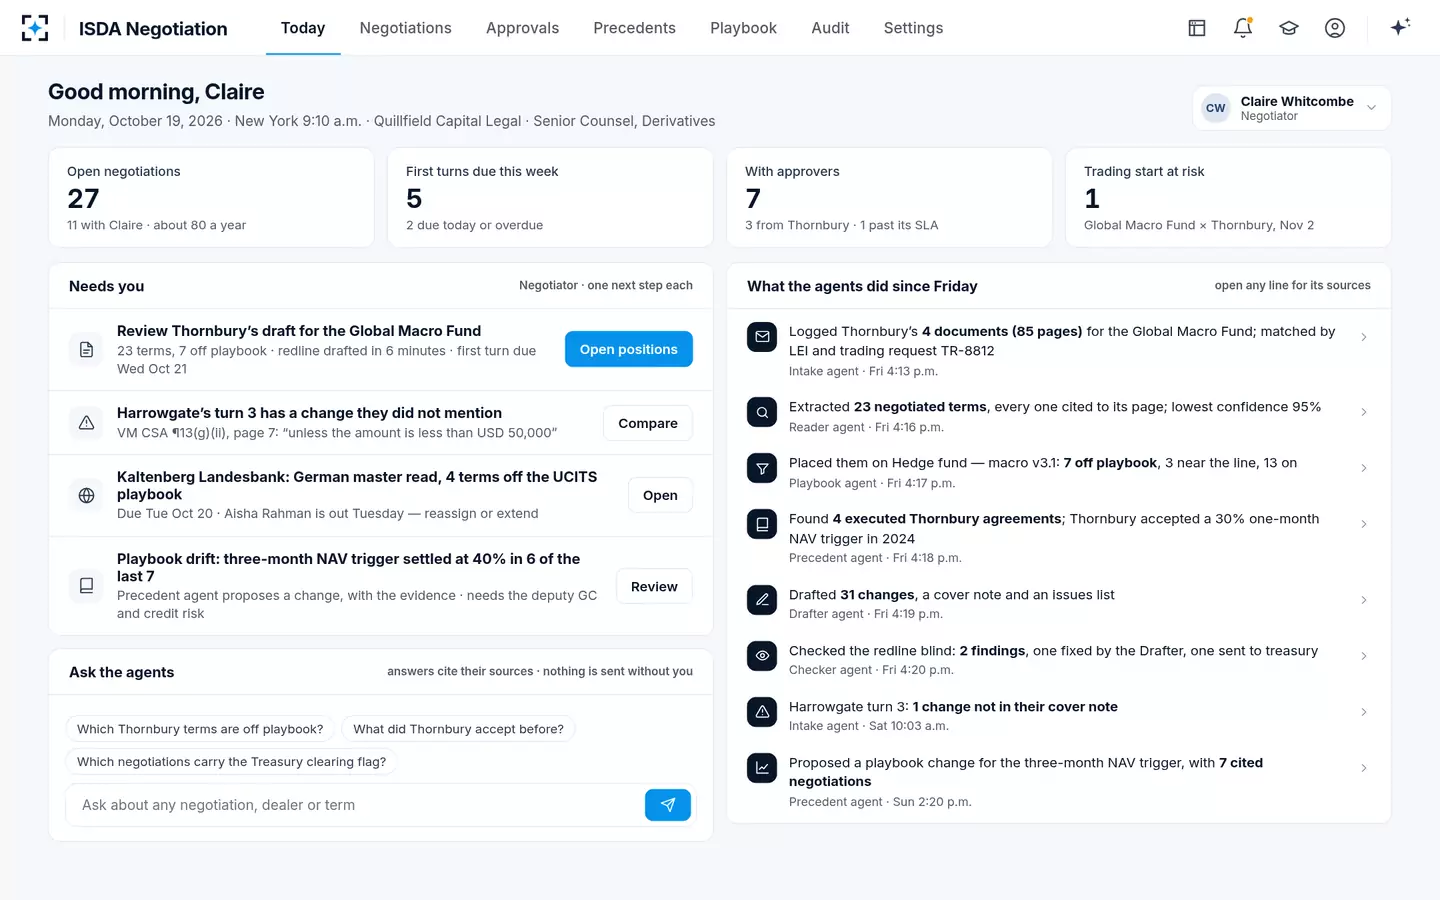Click the Open positions button
Image resolution: width=1440 pixels, height=900 pixels.
click(629, 349)
